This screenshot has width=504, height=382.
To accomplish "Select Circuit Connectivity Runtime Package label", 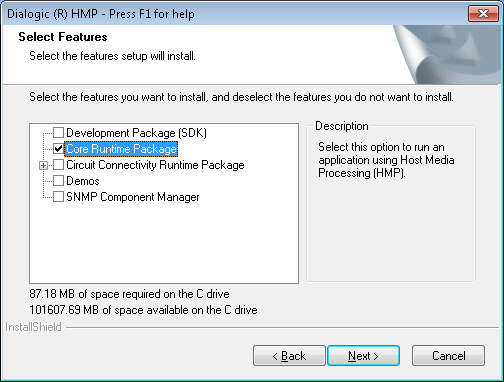I will pos(155,165).
